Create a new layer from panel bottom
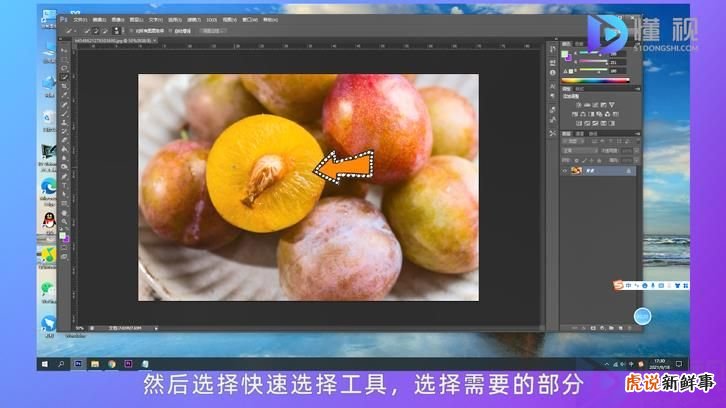 tap(620, 328)
